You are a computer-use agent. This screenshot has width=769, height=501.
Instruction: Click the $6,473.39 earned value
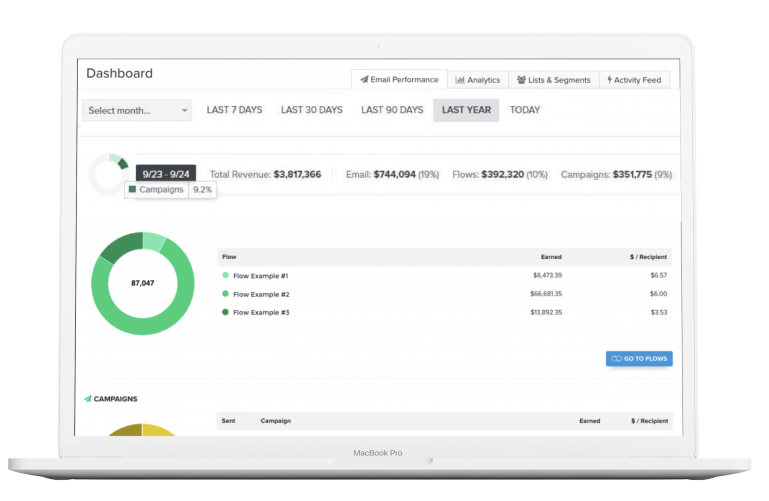tap(547, 276)
